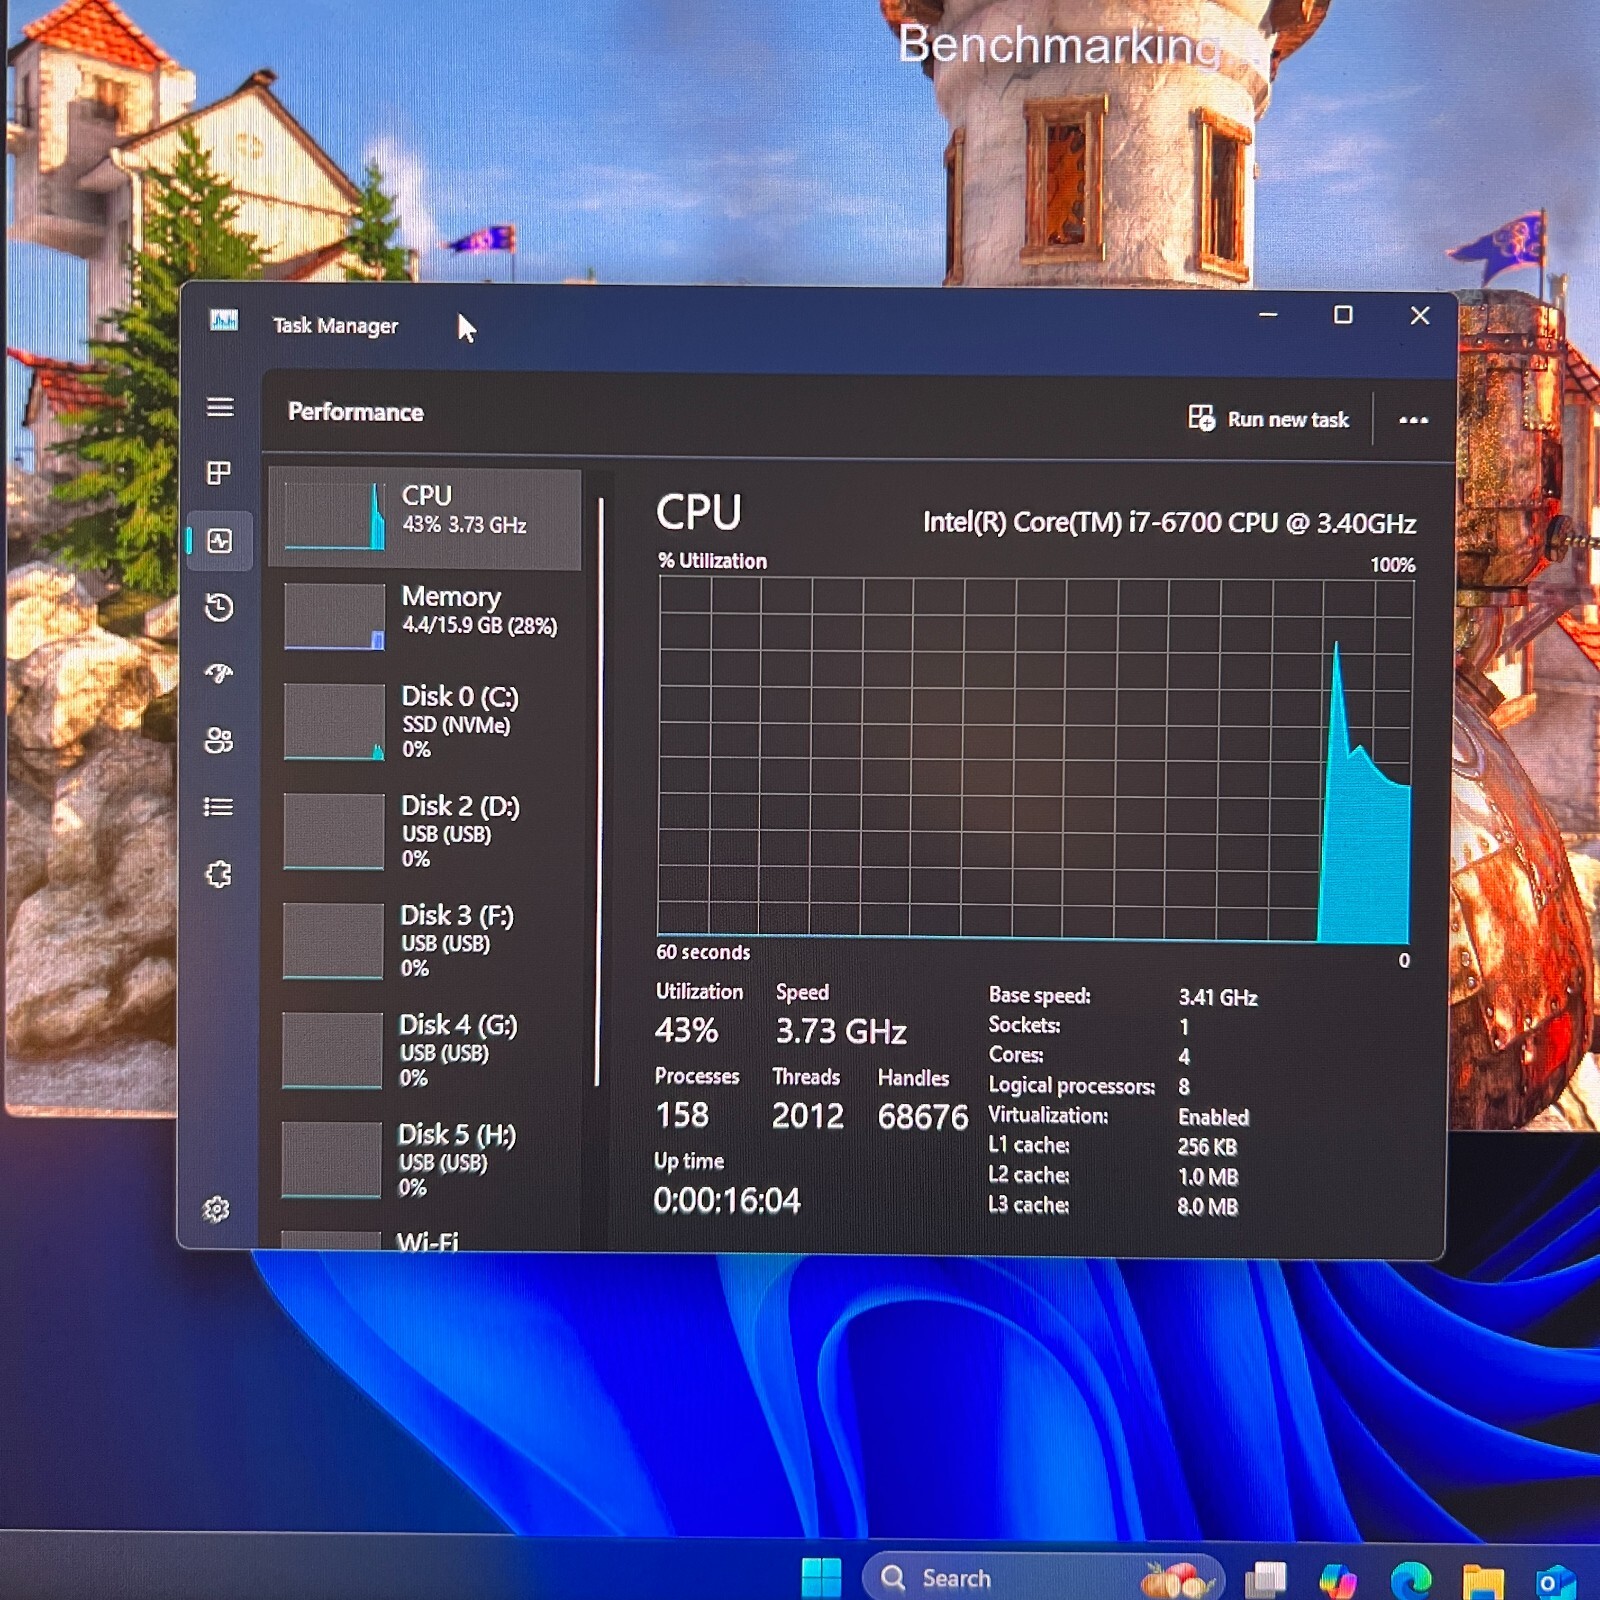
Task: Open Task View from the taskbar
Action: (1265, 1580)
